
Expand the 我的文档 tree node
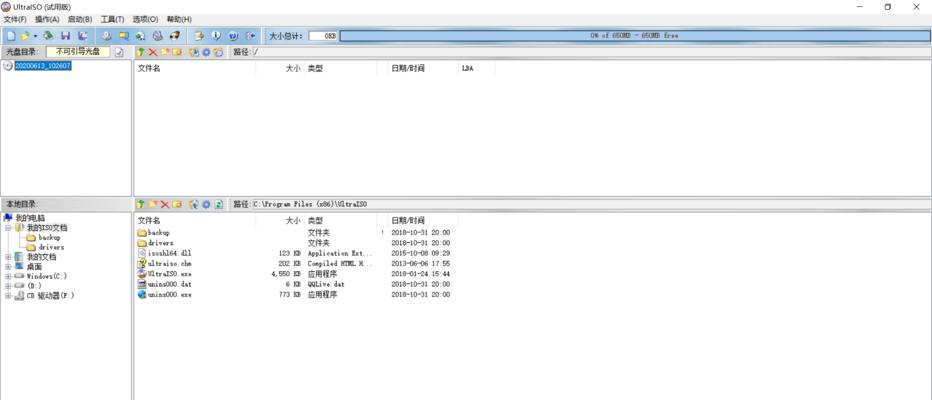pos(8,257)
